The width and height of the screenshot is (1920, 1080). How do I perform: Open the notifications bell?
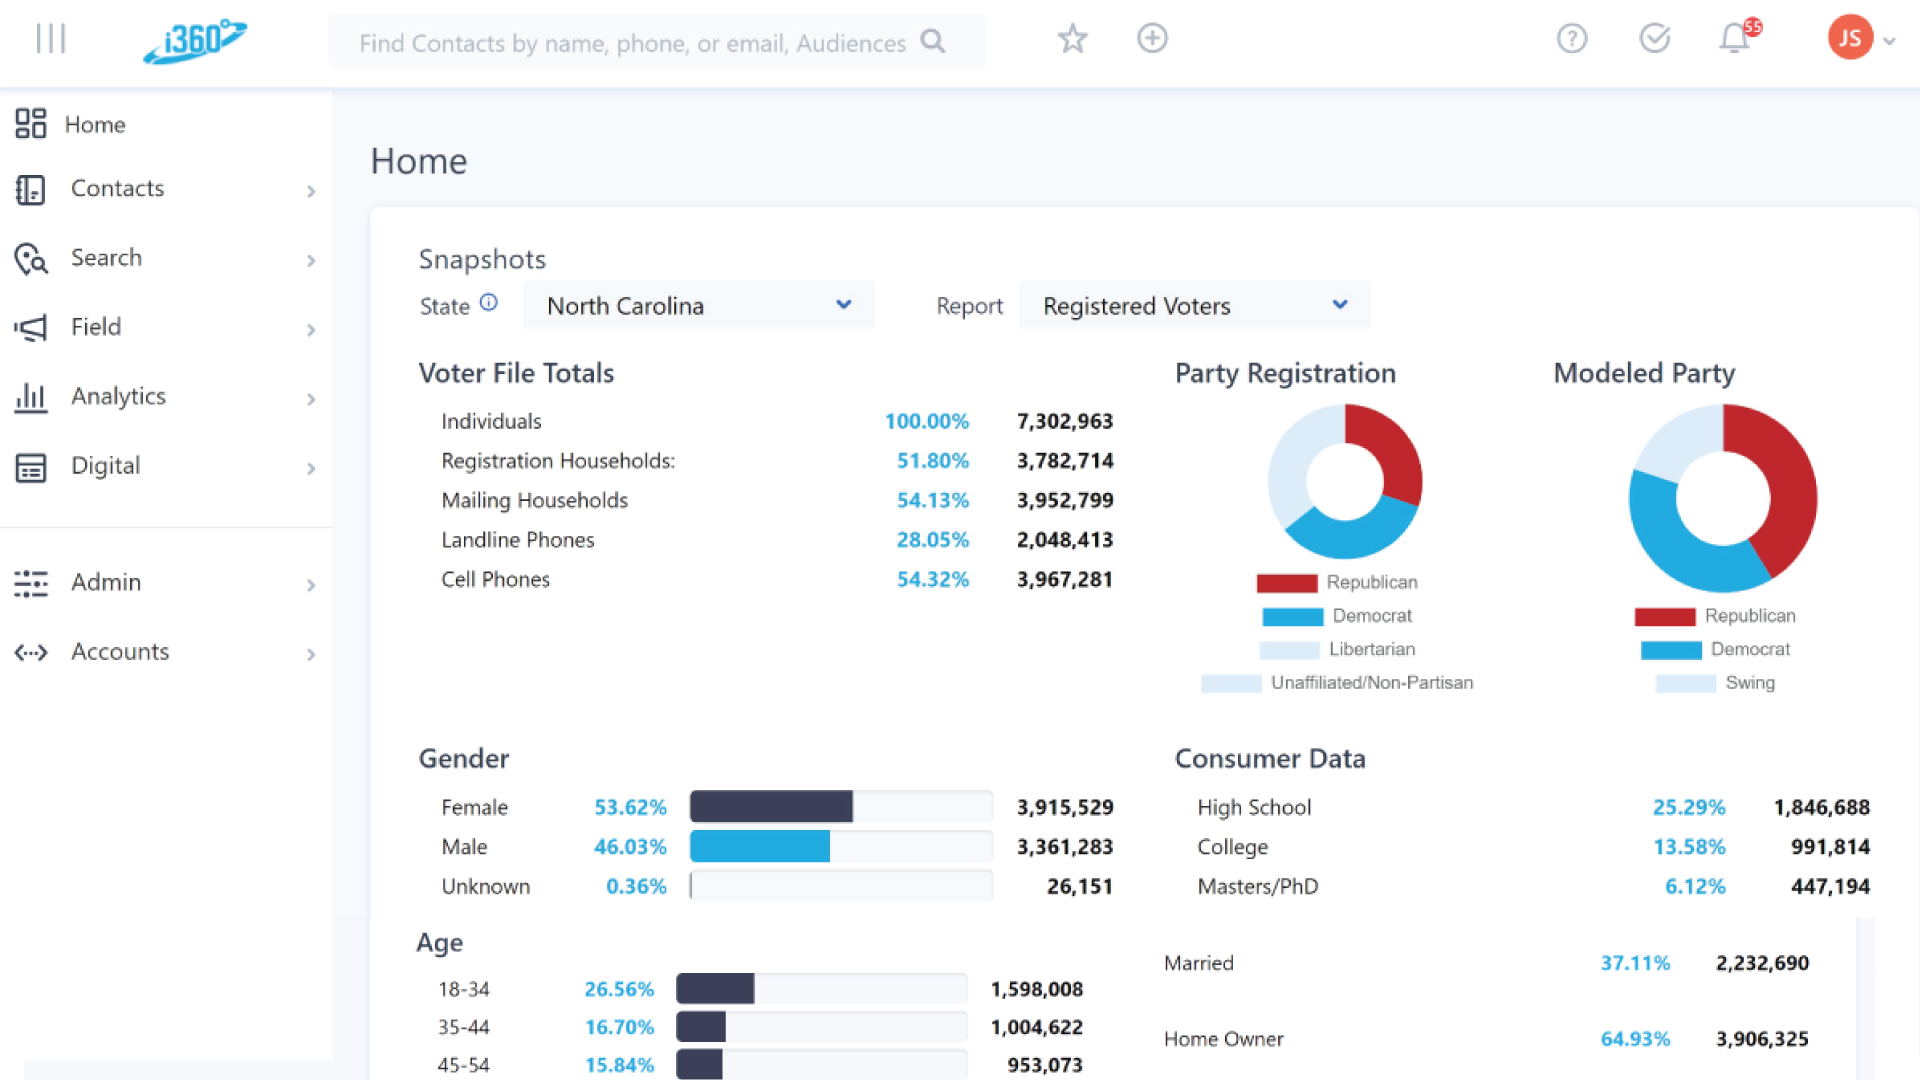(1735, 39)
